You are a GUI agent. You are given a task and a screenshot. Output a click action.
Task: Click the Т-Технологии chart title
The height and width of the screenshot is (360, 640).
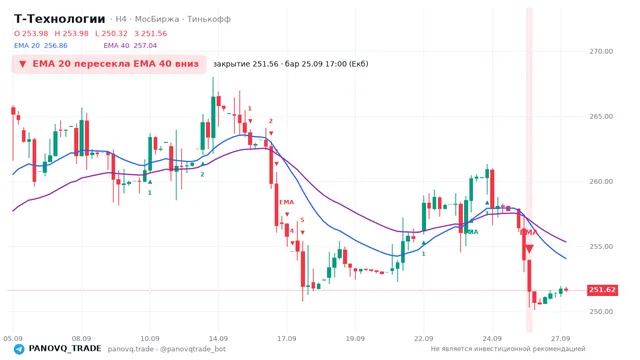click(60, 19)
